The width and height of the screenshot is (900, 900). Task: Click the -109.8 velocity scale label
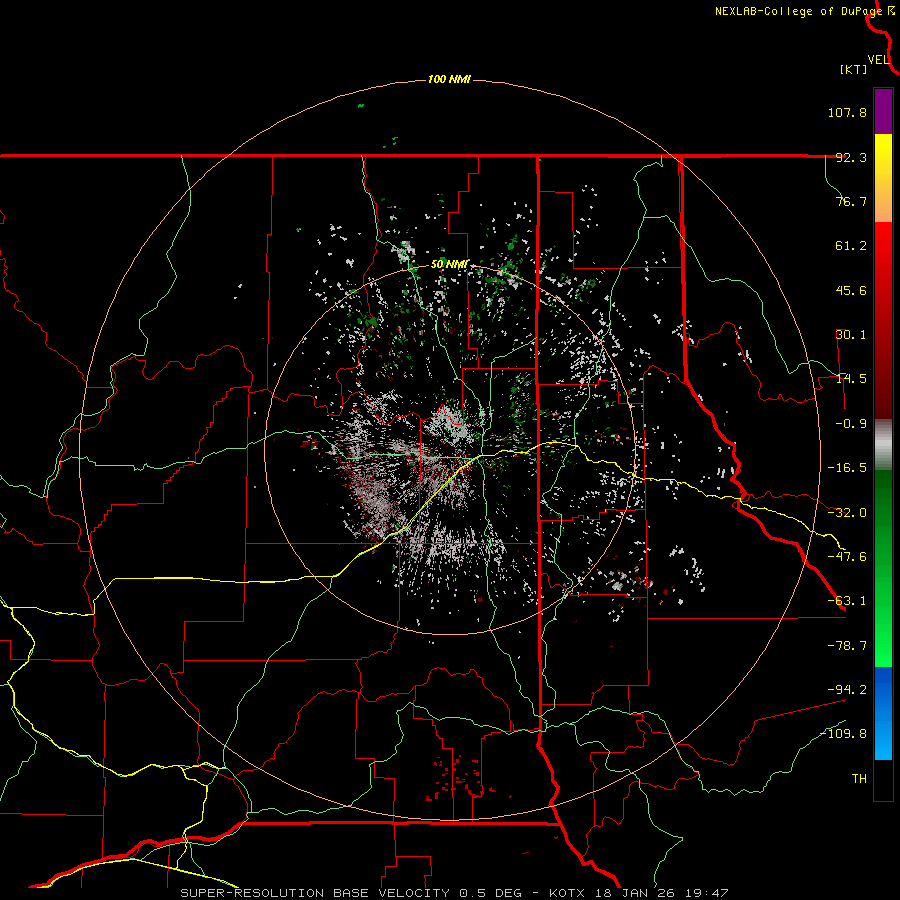pos(843,734)
